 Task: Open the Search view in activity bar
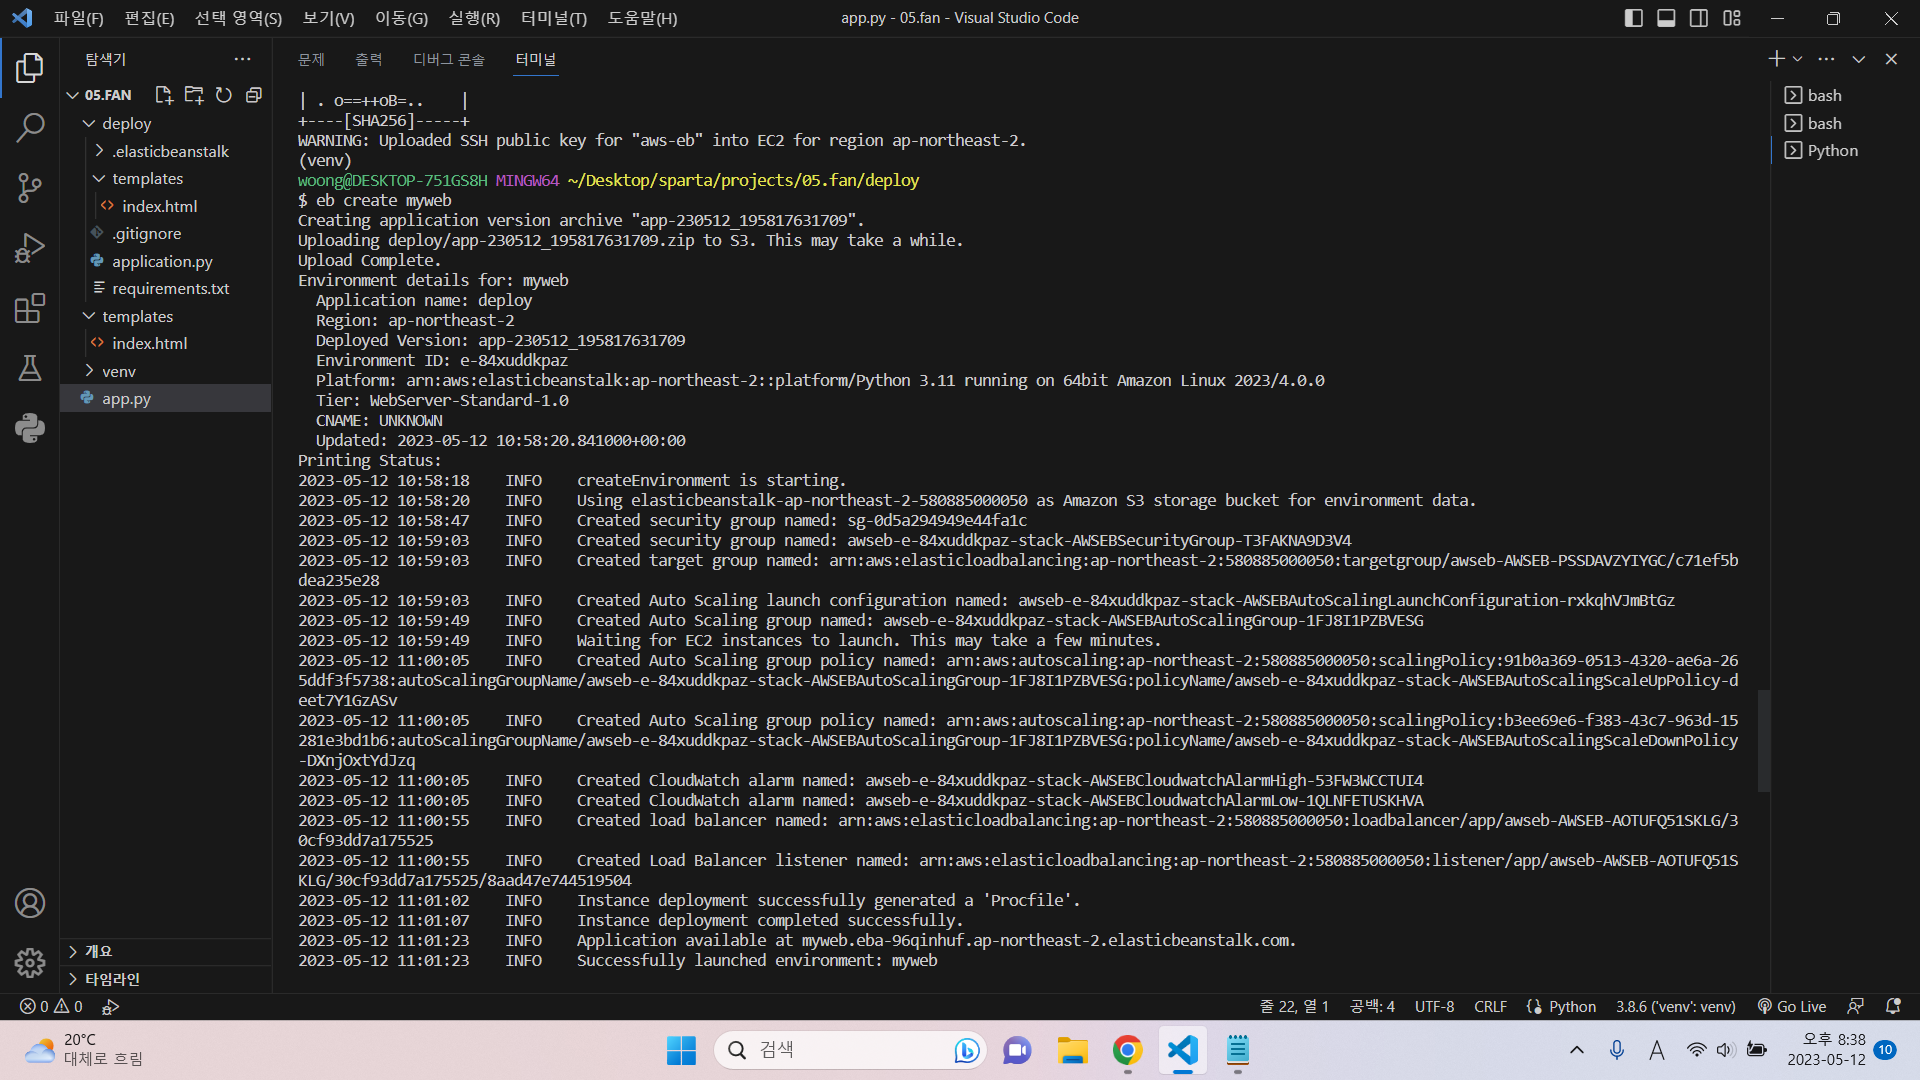pos(30,127)
